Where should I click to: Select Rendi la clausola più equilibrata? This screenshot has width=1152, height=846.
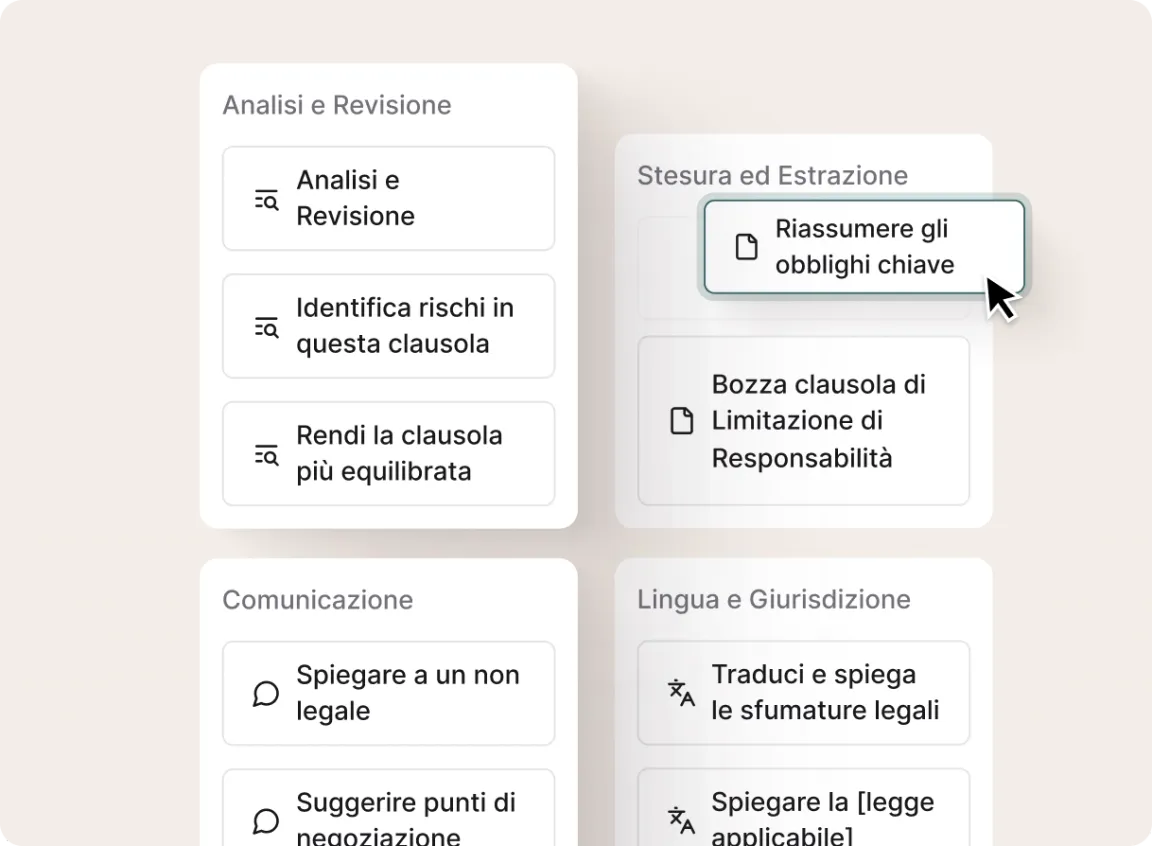coord(388,454)
